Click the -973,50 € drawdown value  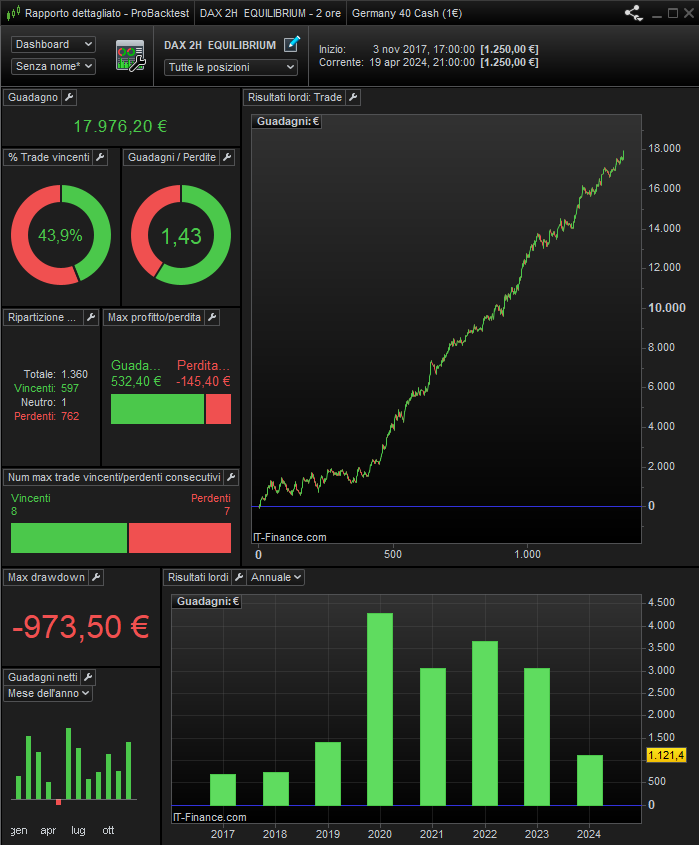point(81,627)
